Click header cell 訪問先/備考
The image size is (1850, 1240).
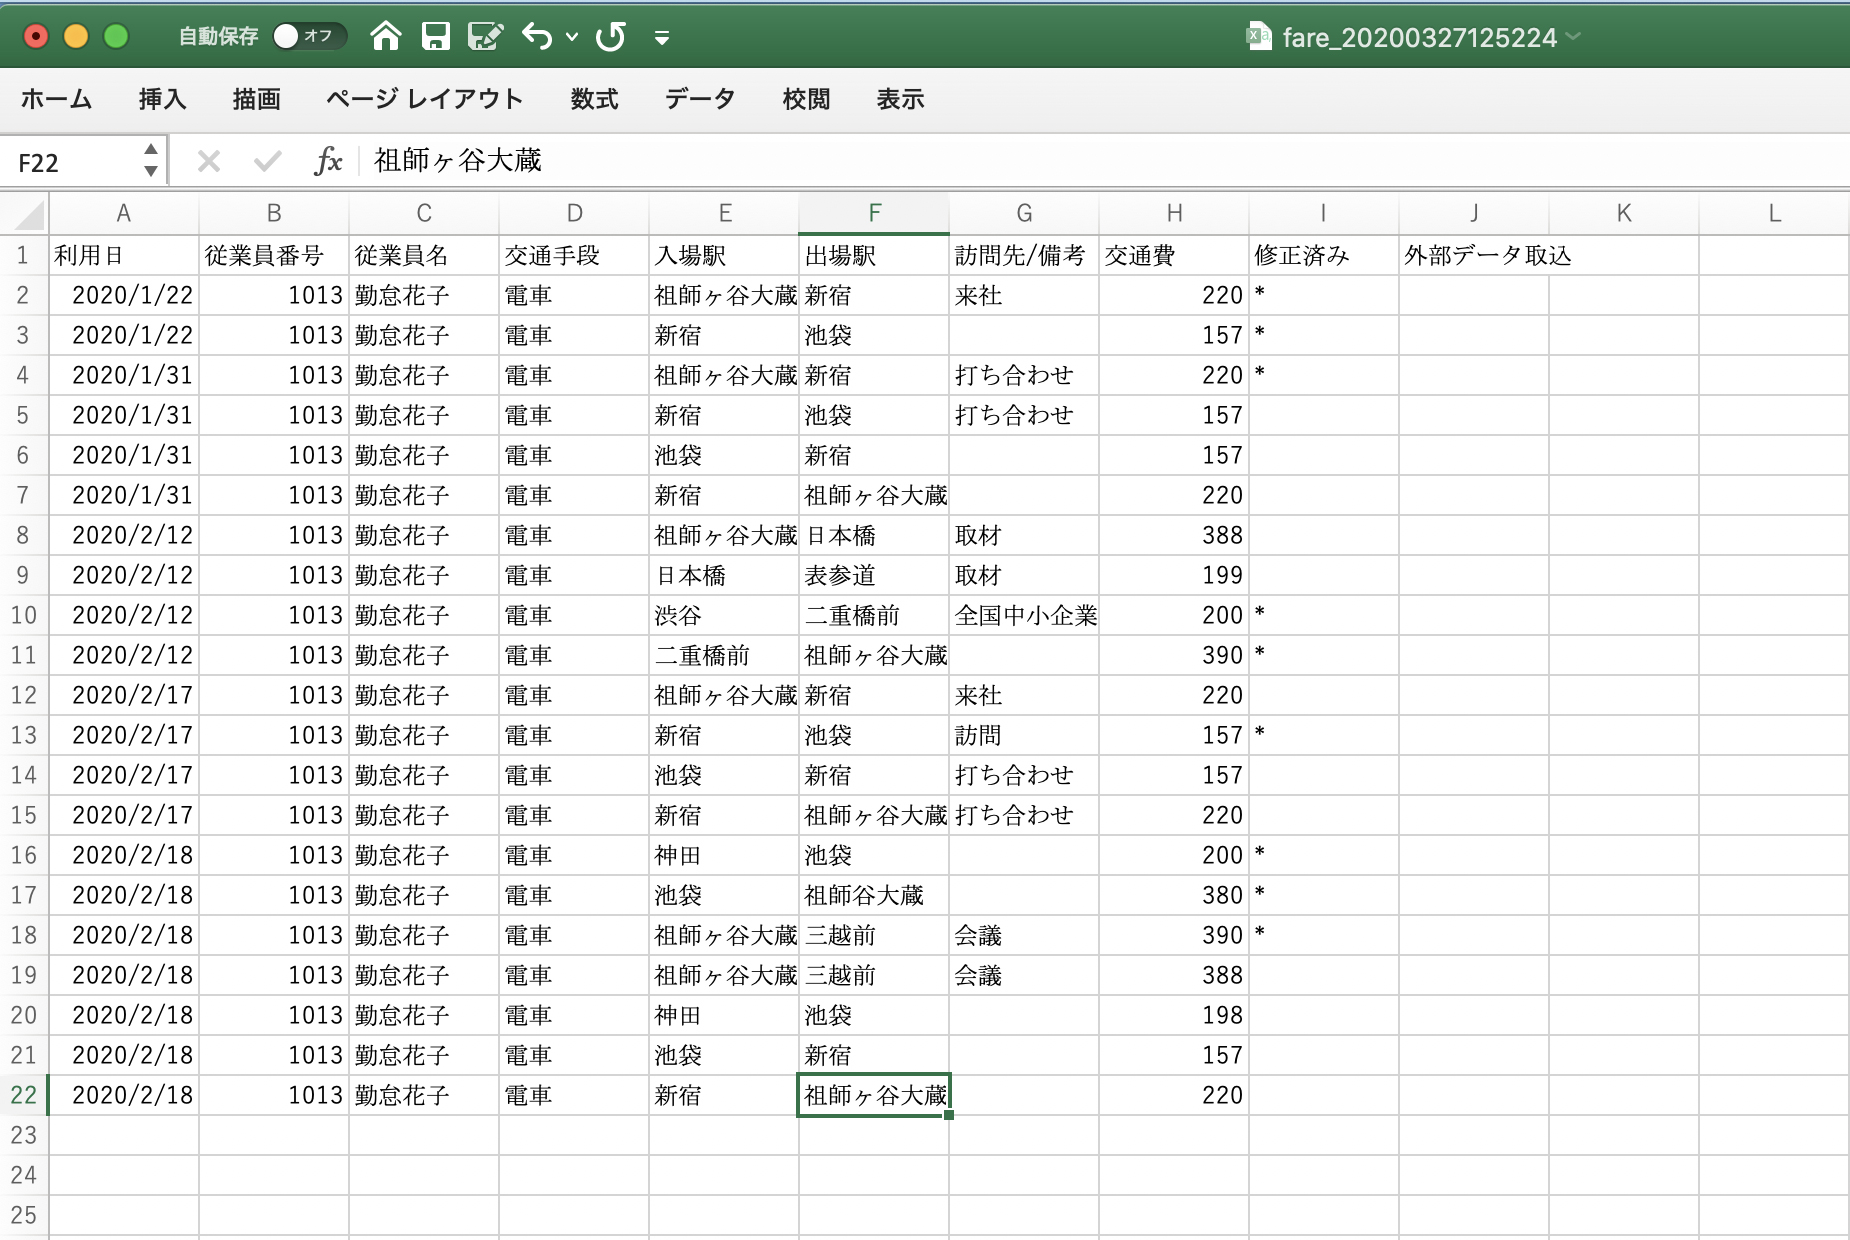click(x=1024, y=255)
